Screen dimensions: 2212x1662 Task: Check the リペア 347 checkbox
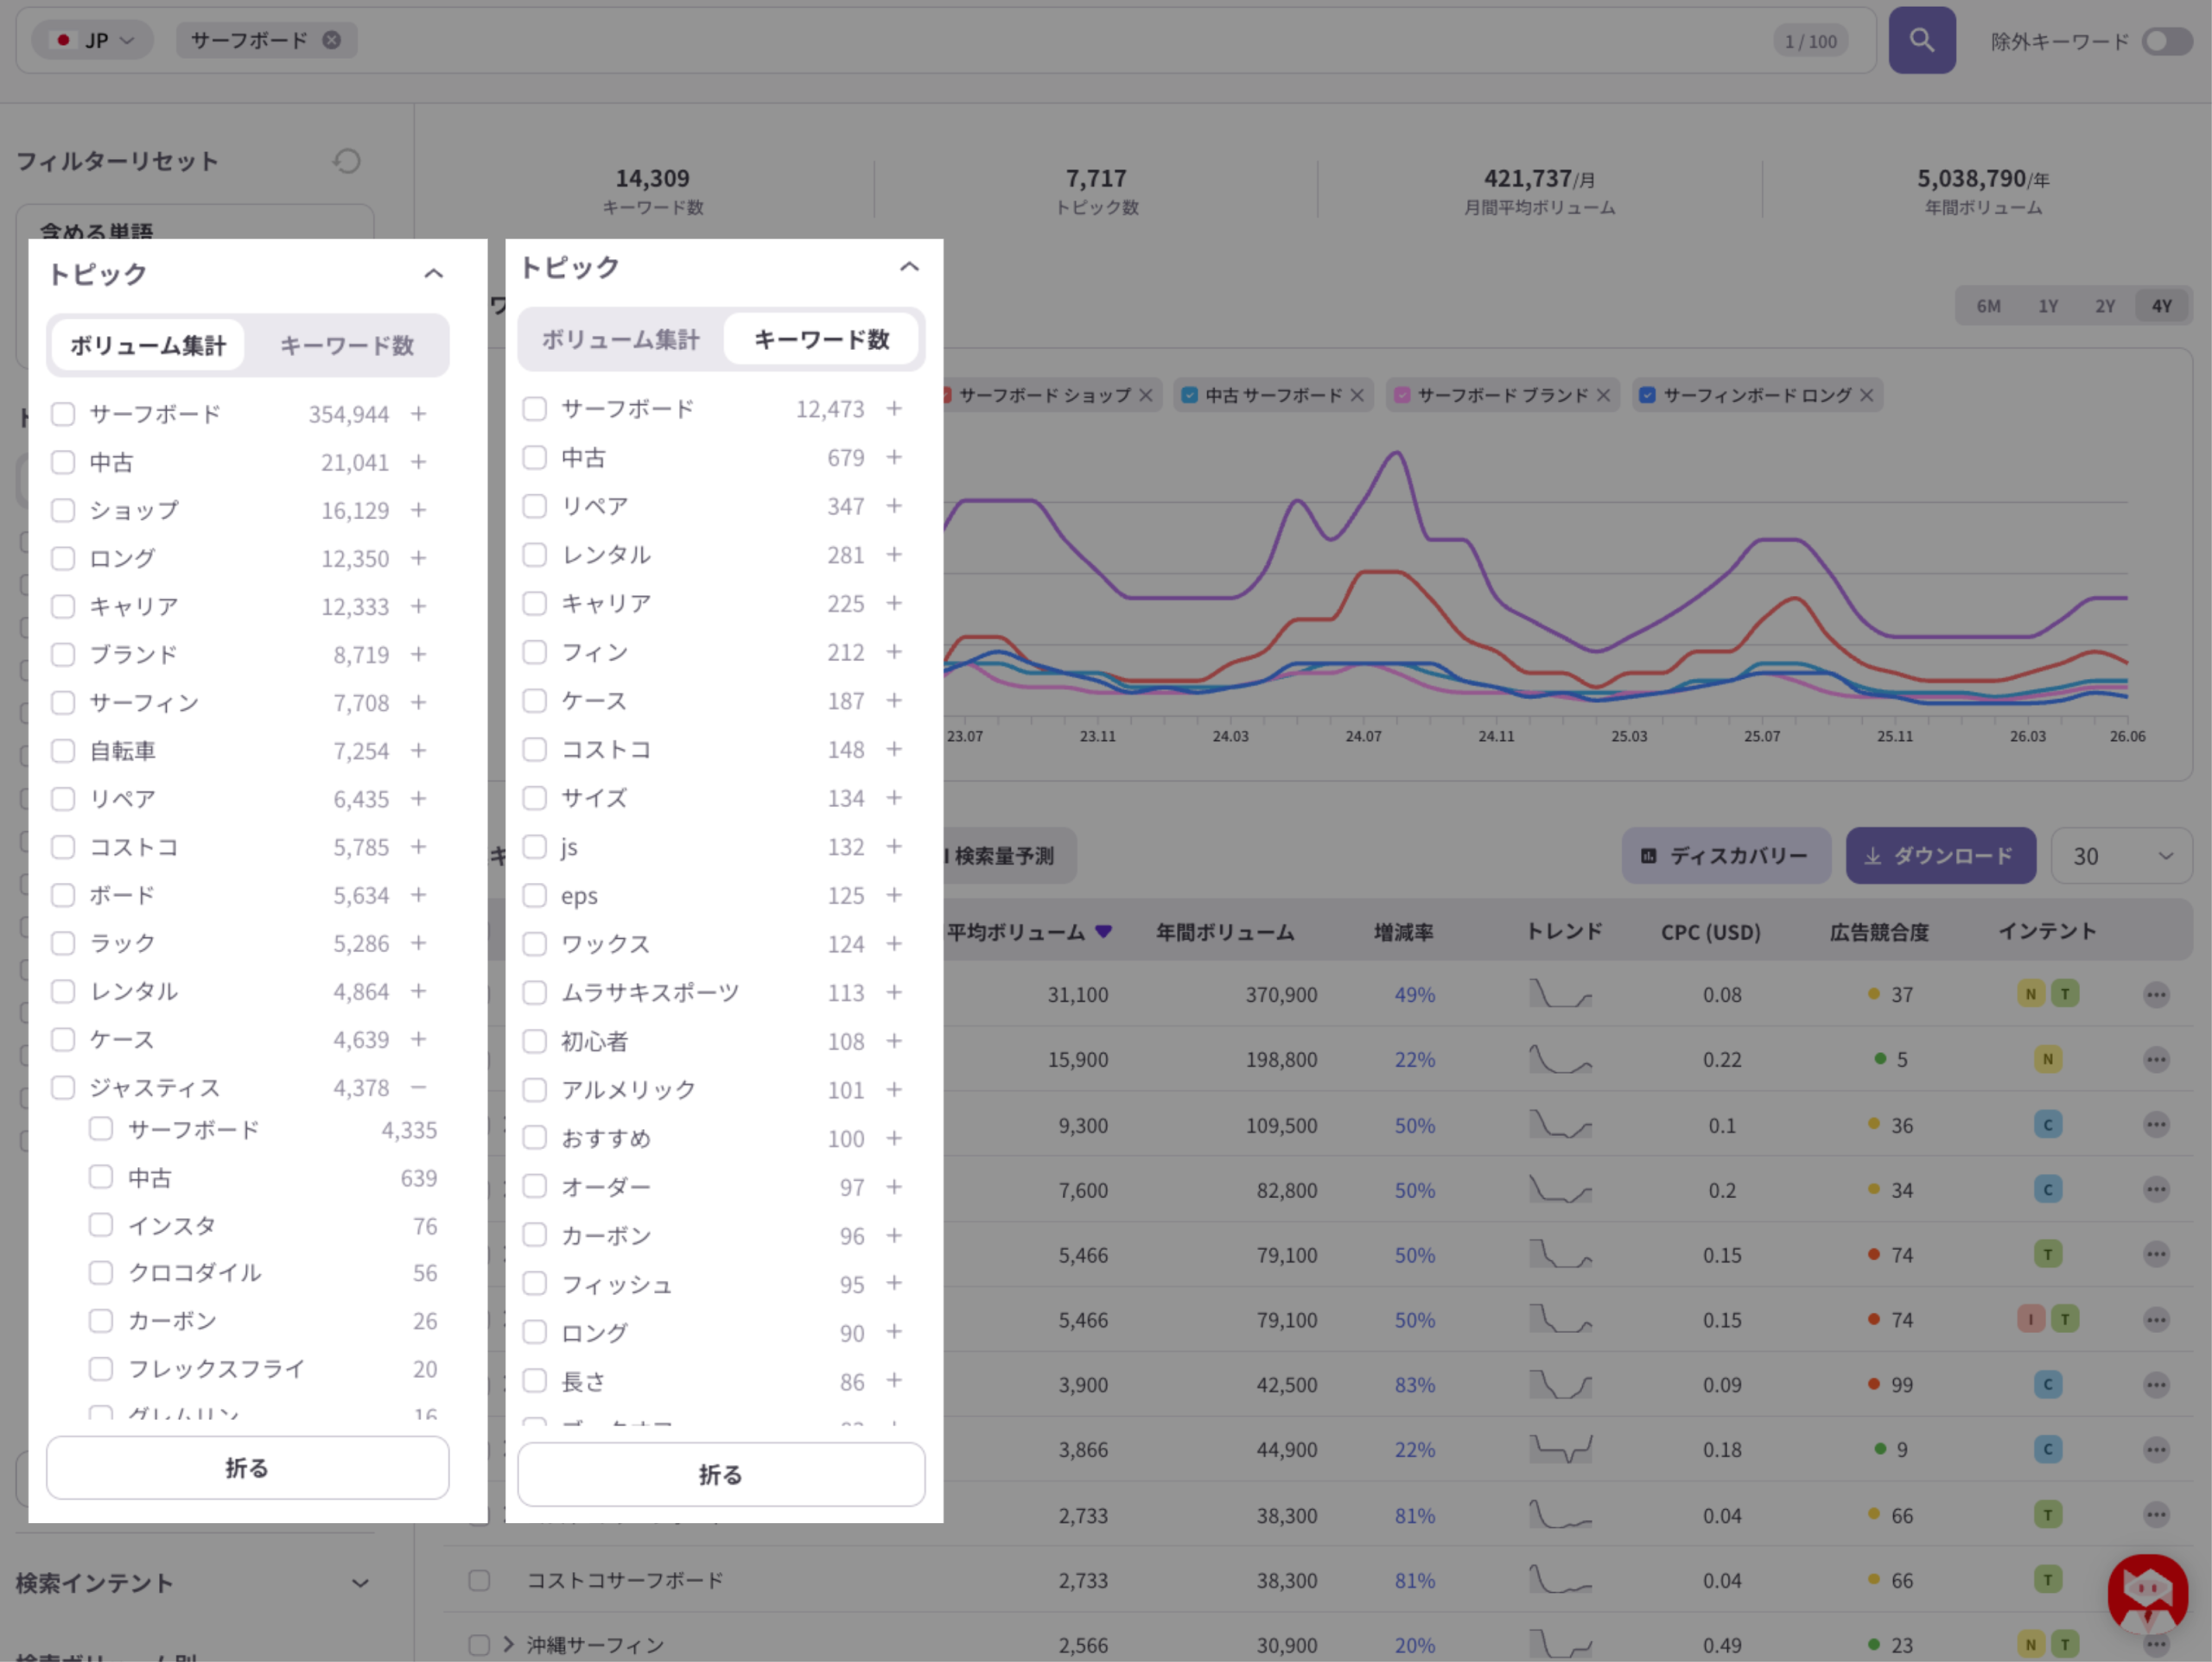click(535, 506)
